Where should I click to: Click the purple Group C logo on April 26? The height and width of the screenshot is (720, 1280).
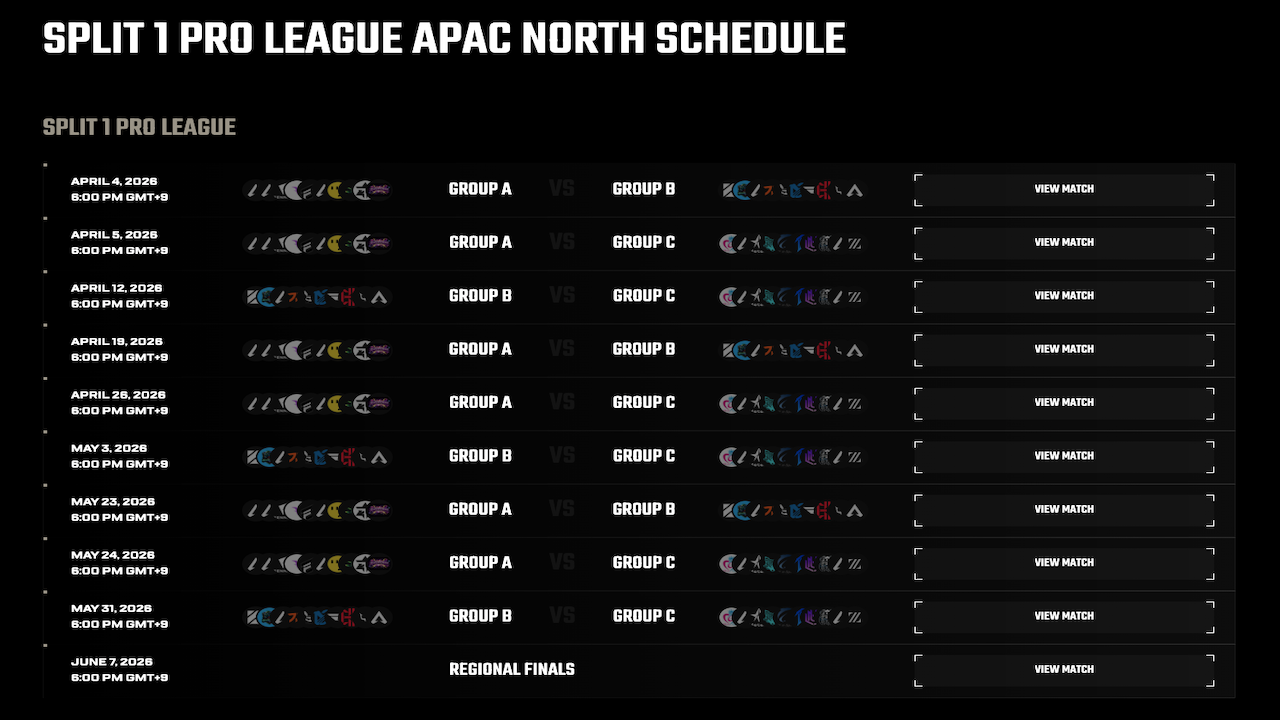(811, 402)
